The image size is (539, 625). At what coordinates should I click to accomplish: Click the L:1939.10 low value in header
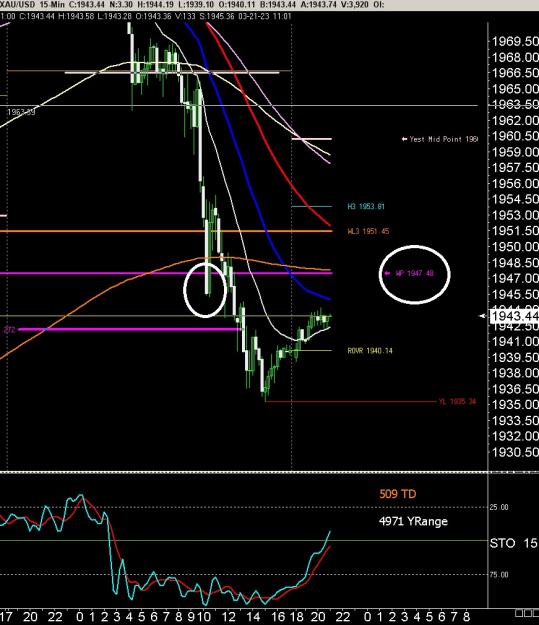[x=196, y=5]
